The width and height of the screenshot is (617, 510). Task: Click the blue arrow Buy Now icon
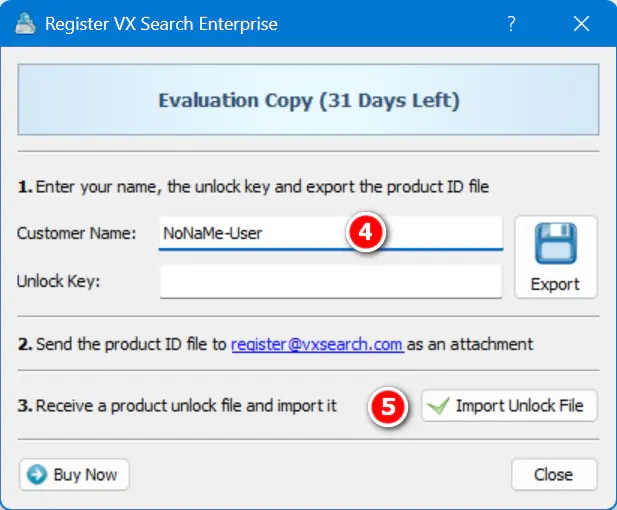(x=38, y=474)
